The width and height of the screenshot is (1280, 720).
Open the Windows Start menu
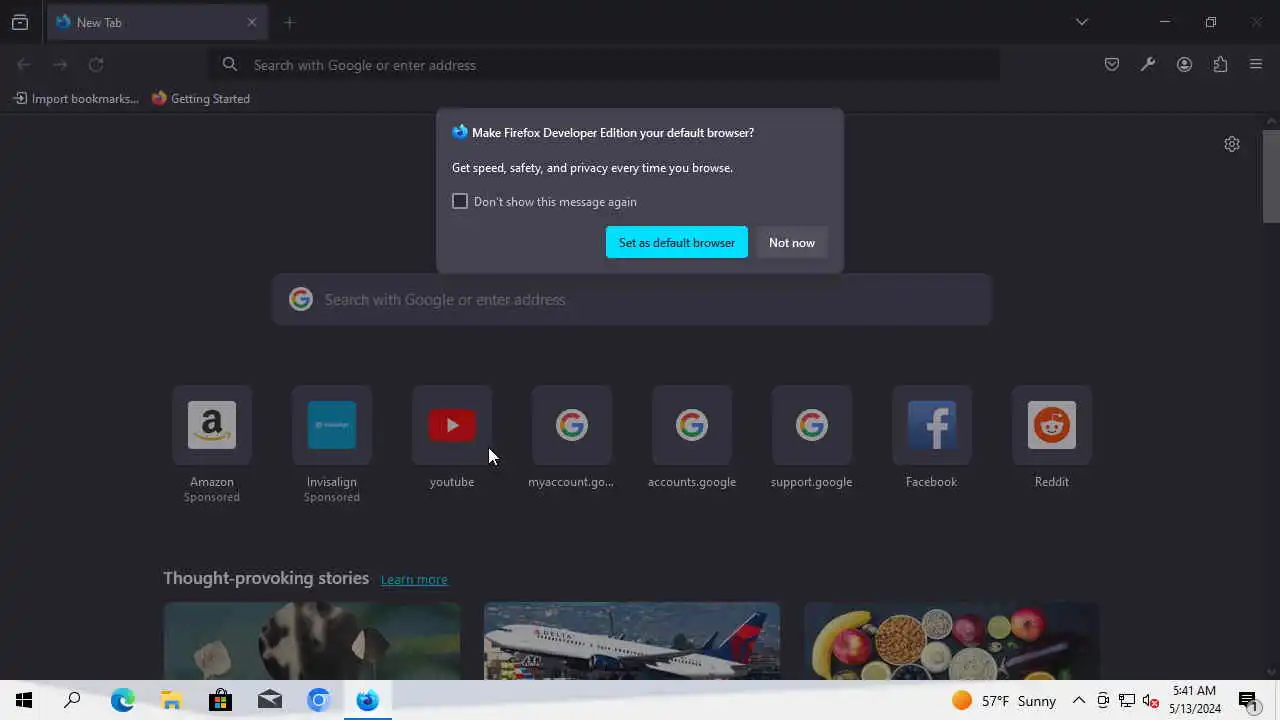pos(24,700)
